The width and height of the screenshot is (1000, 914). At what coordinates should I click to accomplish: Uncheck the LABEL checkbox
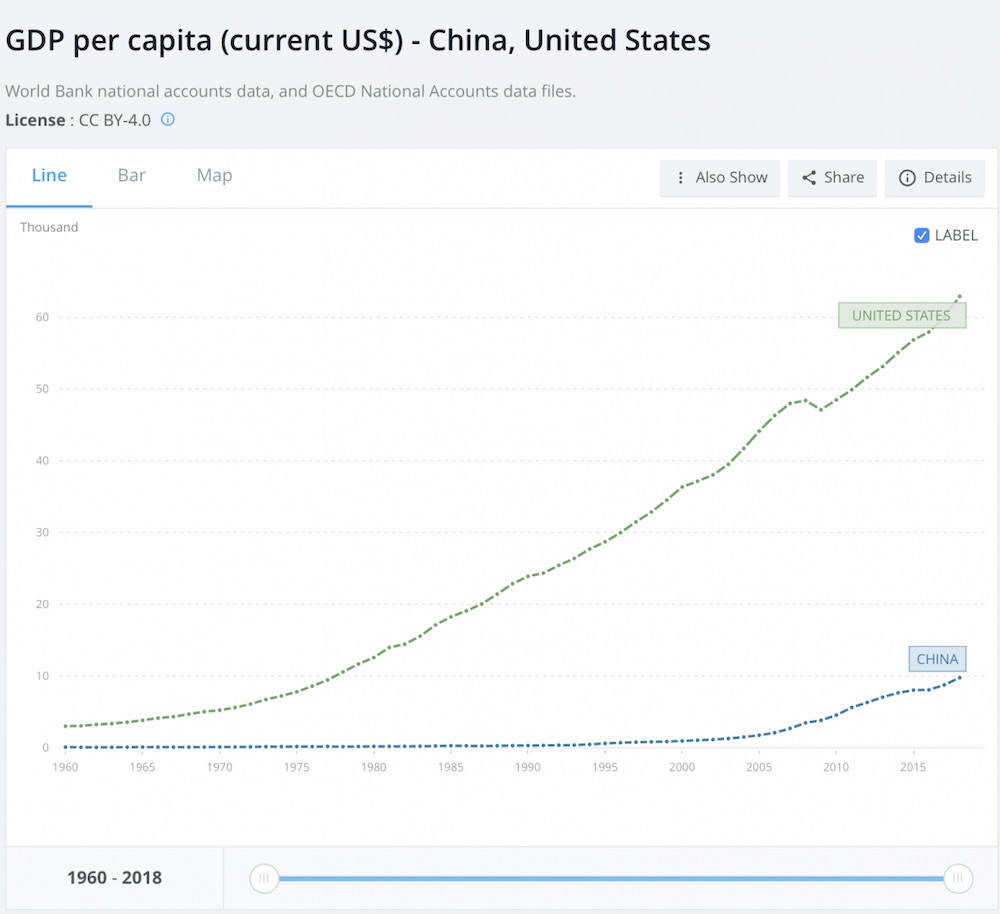tap(922, 236)
